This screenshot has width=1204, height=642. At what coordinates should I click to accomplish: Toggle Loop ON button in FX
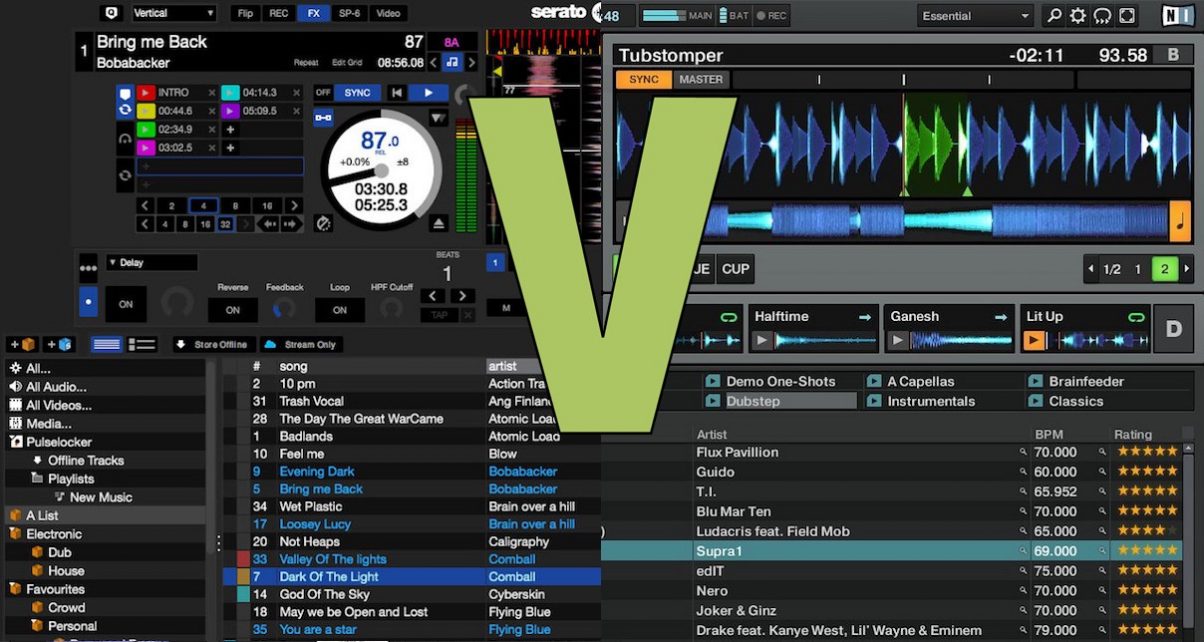click(340, 310)
